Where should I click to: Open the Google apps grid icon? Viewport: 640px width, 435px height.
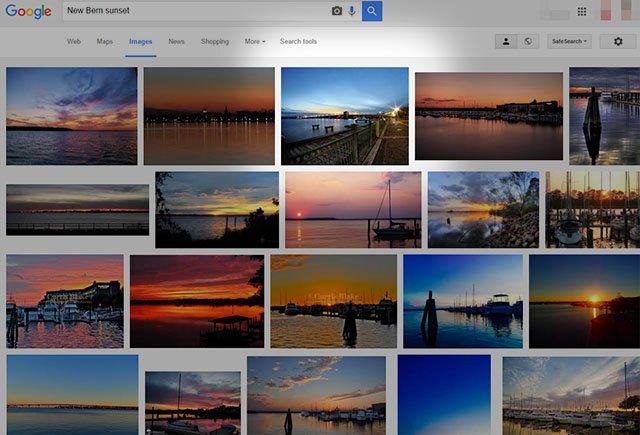coord(582,11)
